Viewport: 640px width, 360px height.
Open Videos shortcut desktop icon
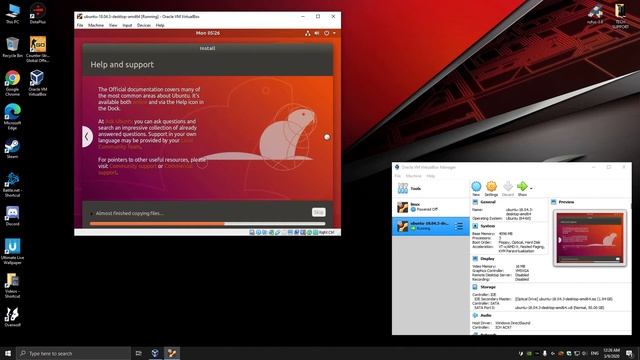point(12,285)
